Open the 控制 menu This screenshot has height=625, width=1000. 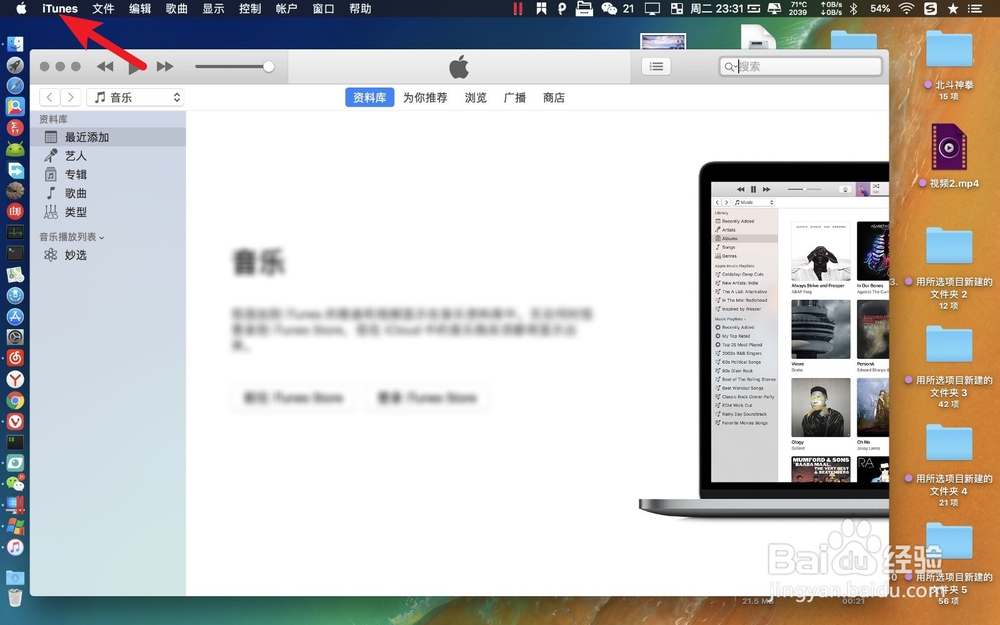pyautogui.click(x=250, y=8)
